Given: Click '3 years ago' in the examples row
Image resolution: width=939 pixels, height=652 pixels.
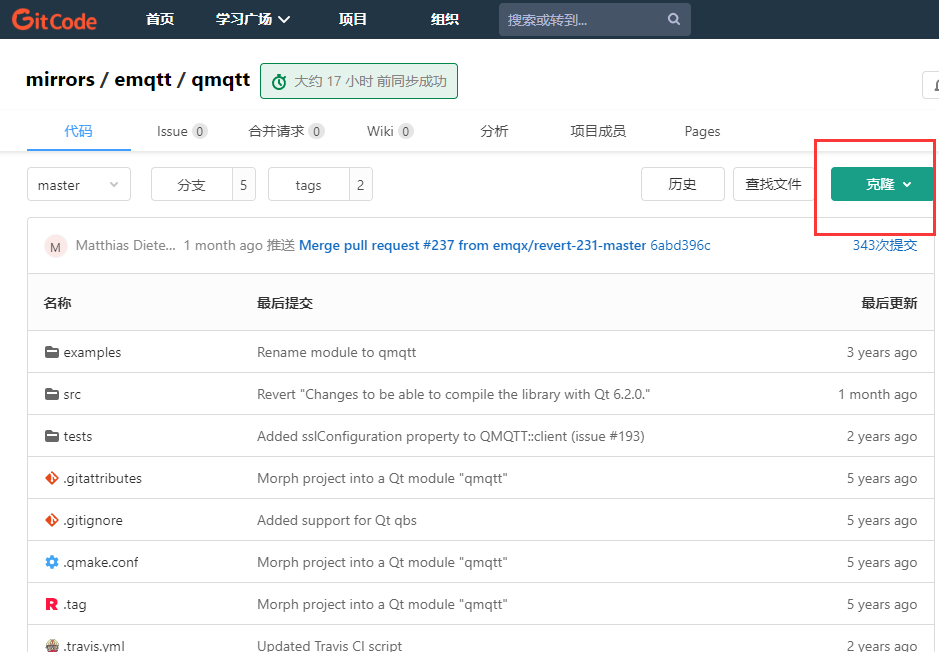Looking at the screenshot, I should coord(882,352).
